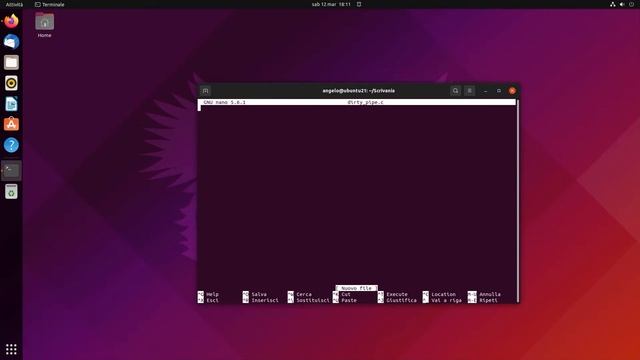Viewport: 640px width, 360px height.
Task: Click the Nuovo file status message
Action: (356, 288)
